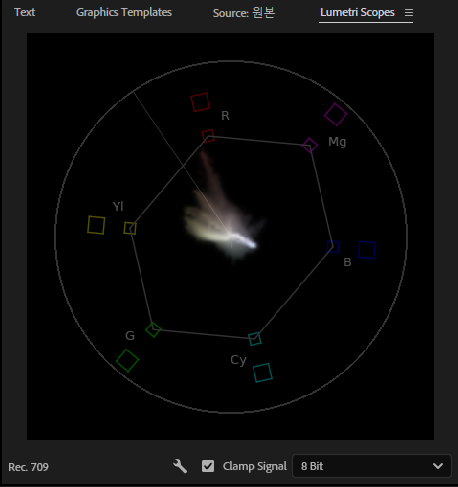Toggle the Clamp Signal checkbox
The image size is (458, 487).
tap(208, 466)
